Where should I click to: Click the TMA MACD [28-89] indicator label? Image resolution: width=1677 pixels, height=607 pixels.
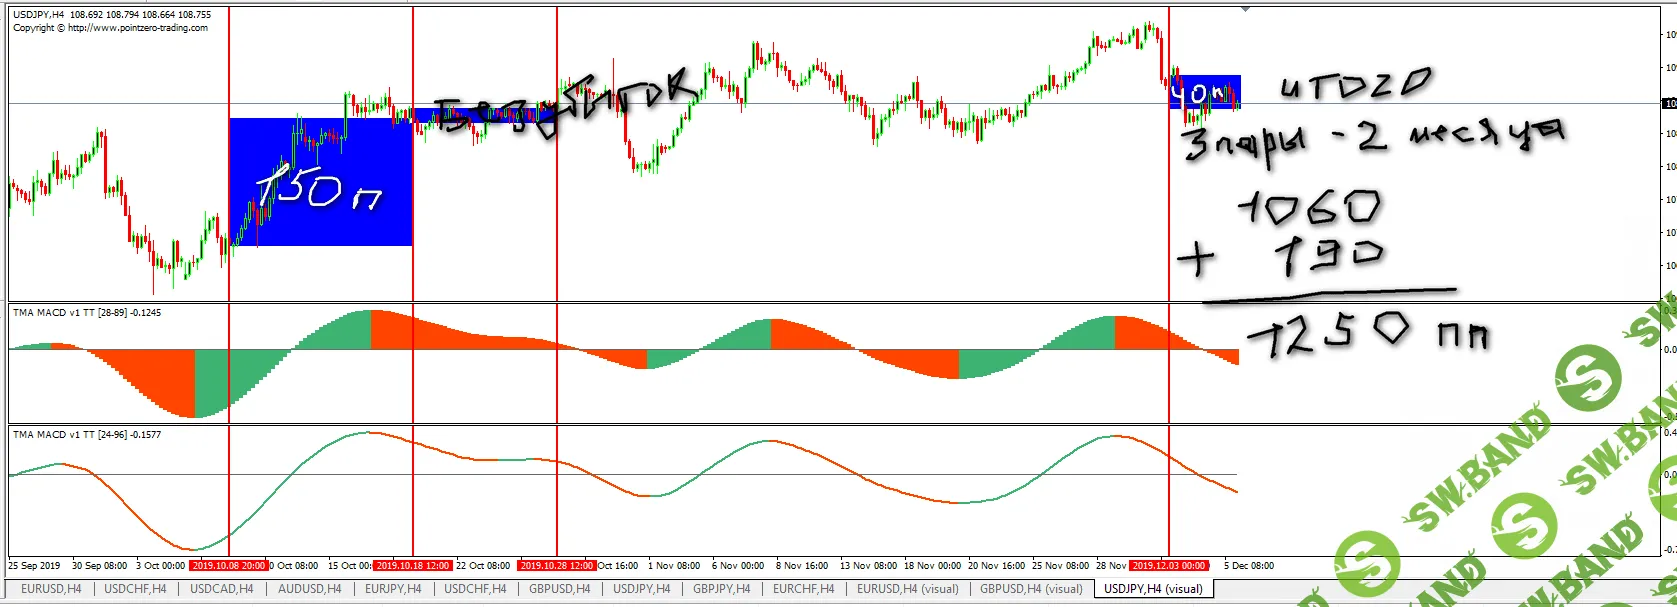86,313
